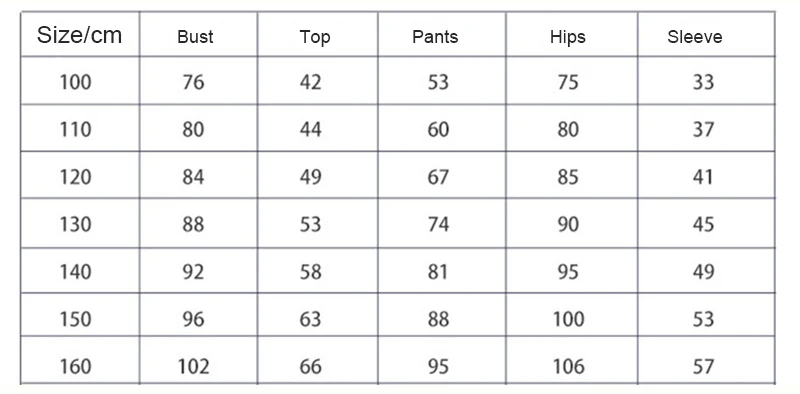Select hips value 106 in last row

tap(568, 366)
